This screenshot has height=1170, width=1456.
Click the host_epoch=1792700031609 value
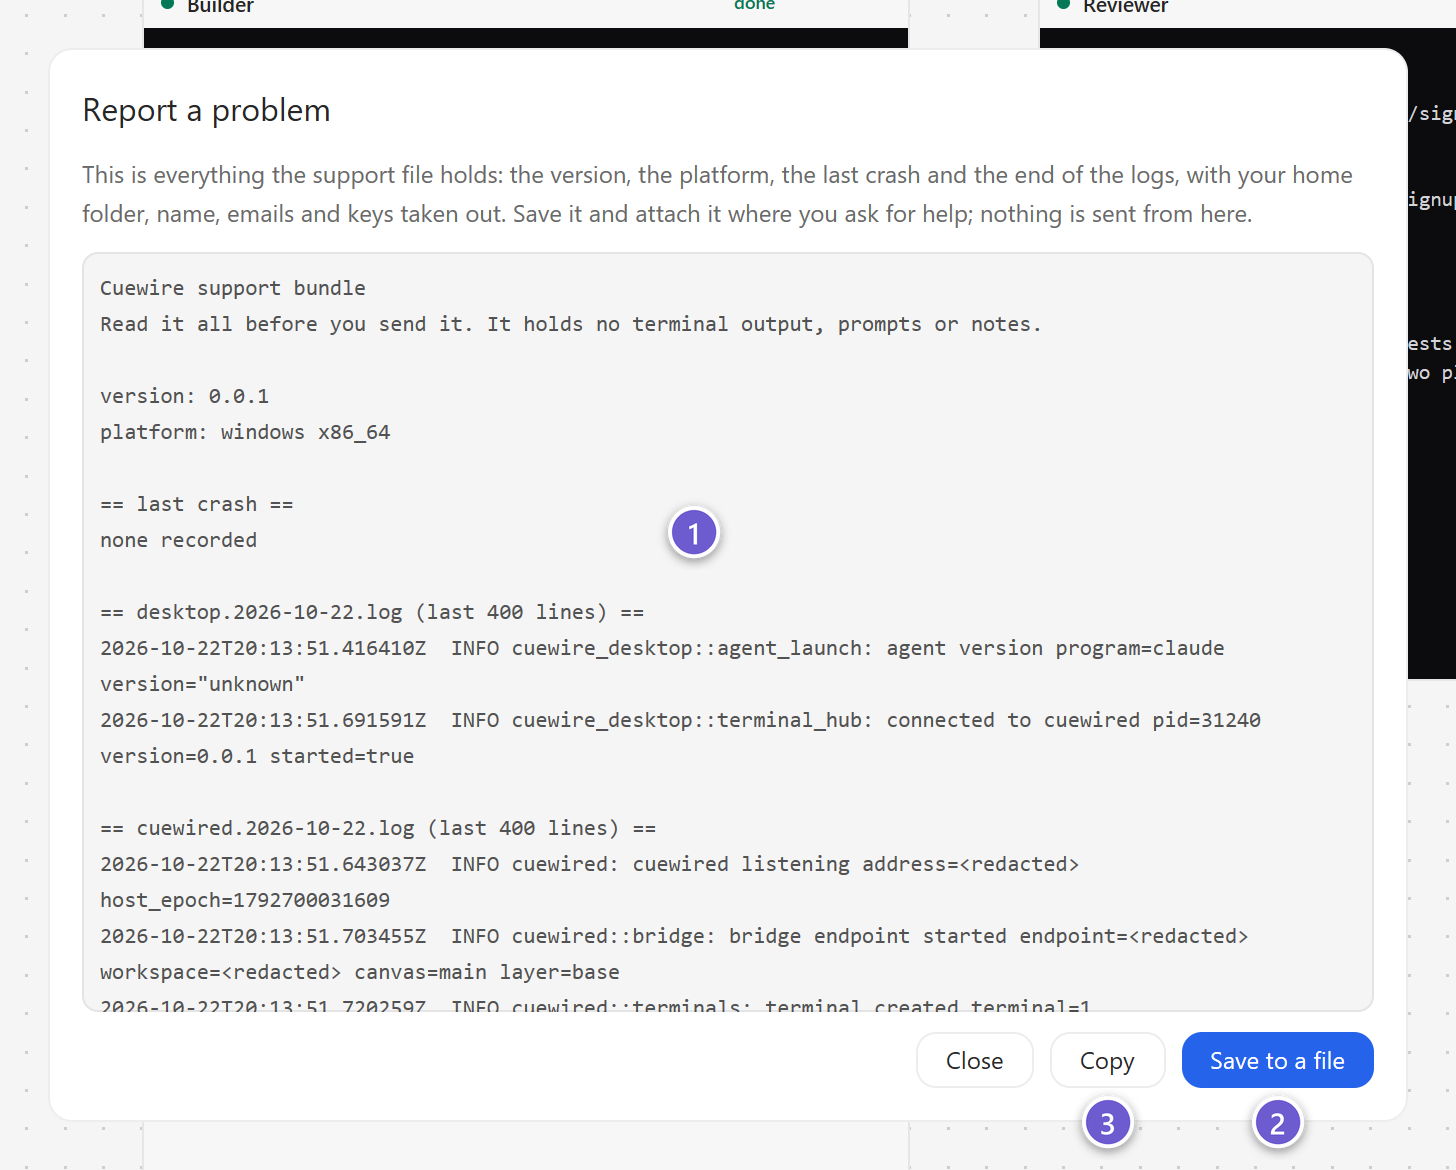pyautogui.click(x=245, y=900)
